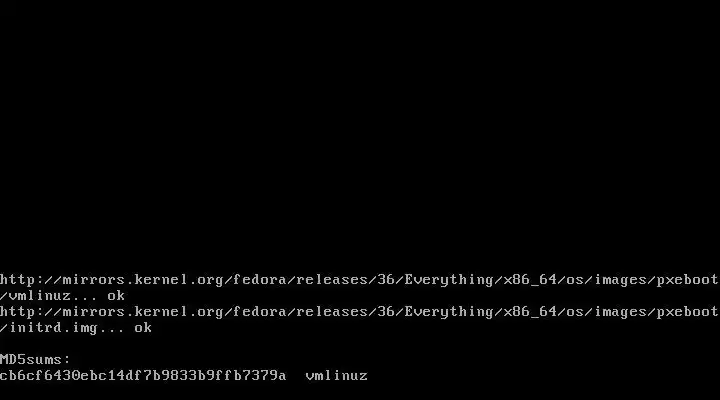Viewport: 720px width, 400px height.
Task: Click the "/vmlinuz... ok" status line
Action: (x=62, y=296)
